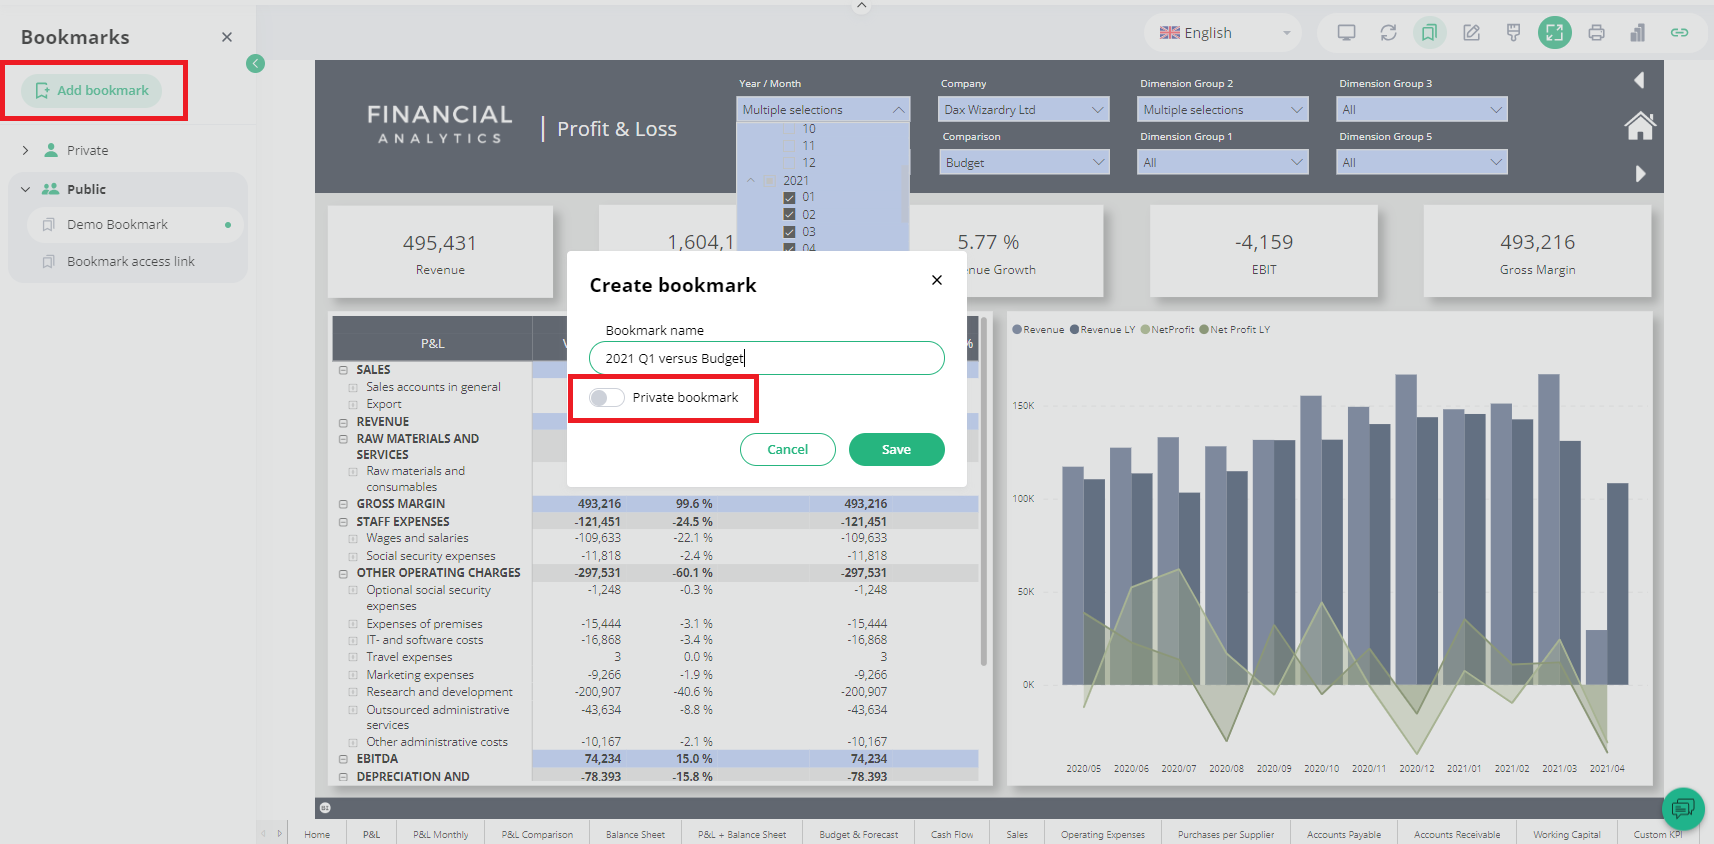Click the round icon on the dark status bar
Image resolution: width=1714 pixels, height=844 pixels.
click(325, 808)
